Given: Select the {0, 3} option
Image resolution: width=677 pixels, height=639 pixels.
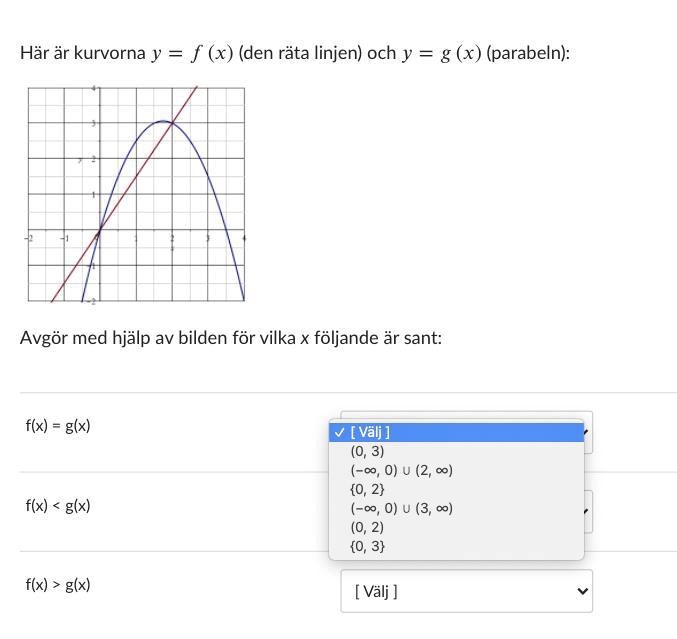Looking at the screenshot, I should tap(367, 546).
